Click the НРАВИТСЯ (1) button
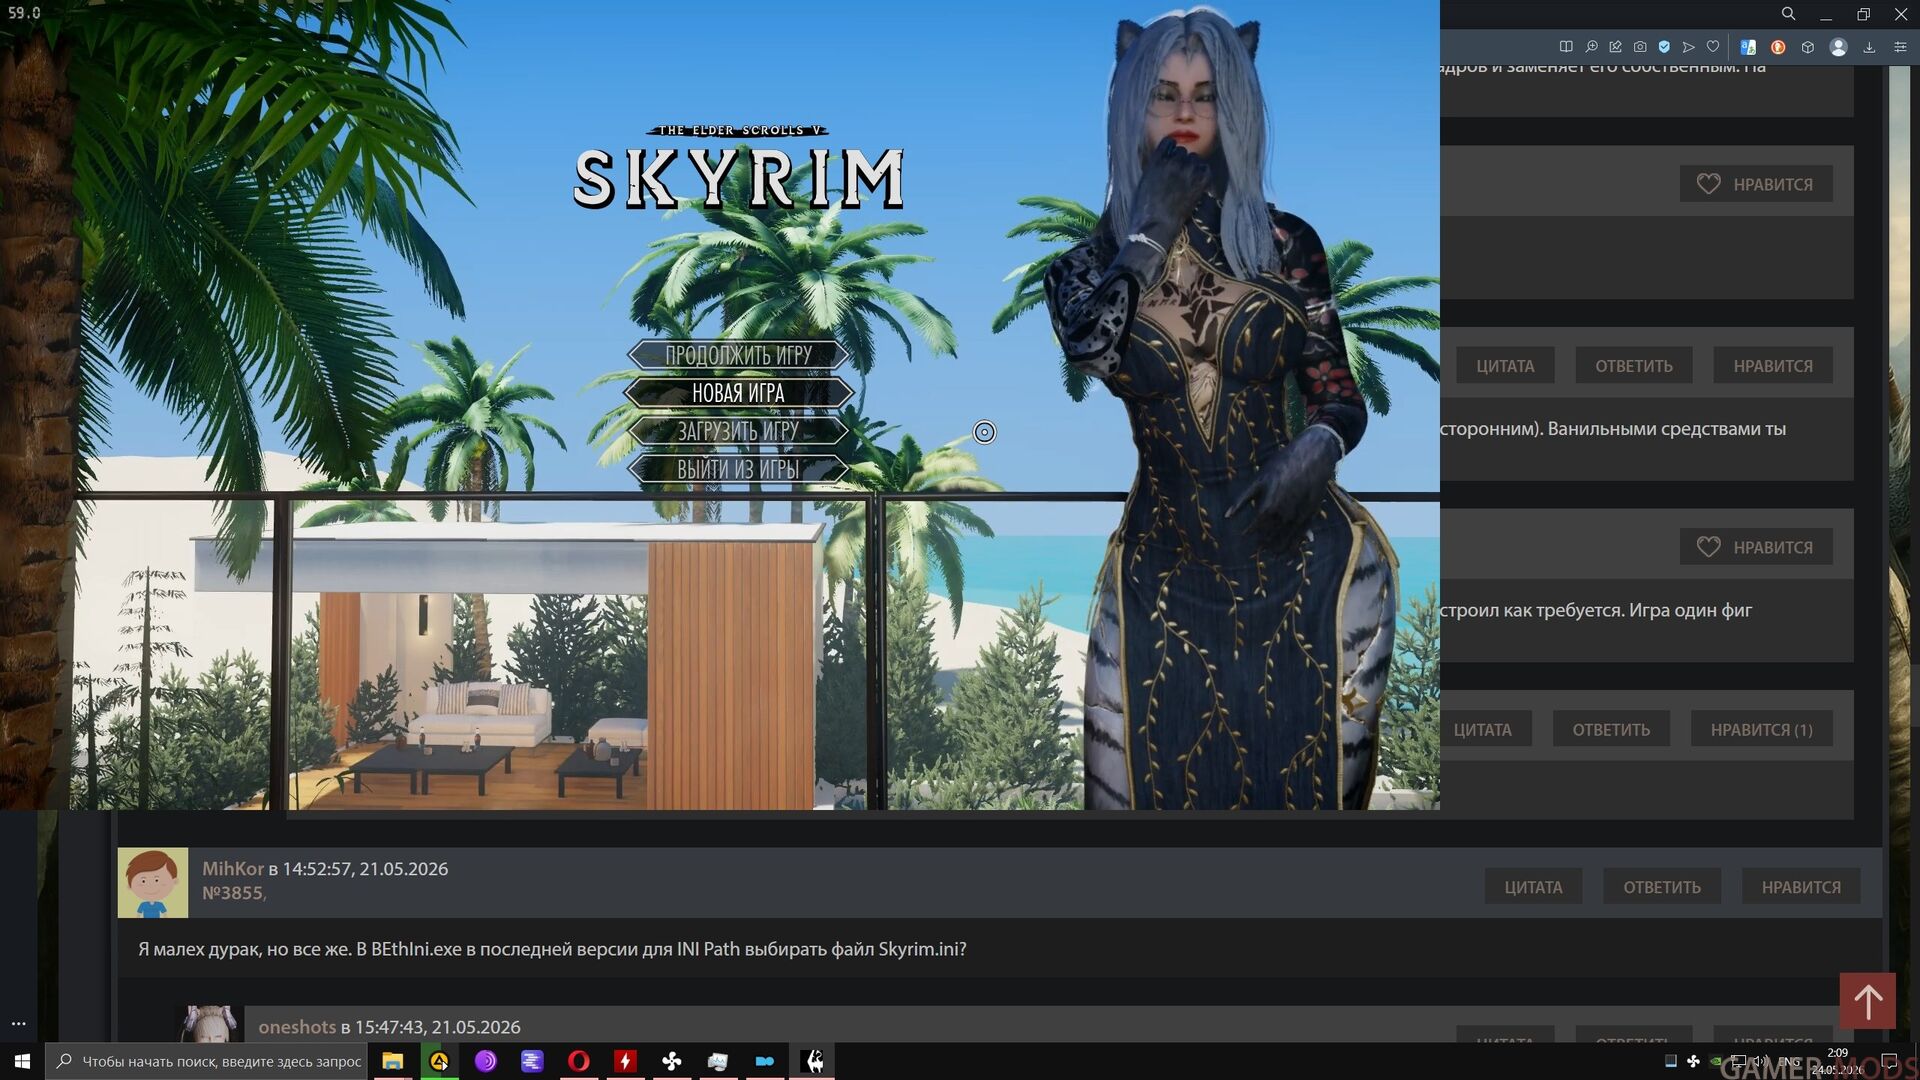This screenshot has width=1920, height=1080. (x=1761, y=730)
